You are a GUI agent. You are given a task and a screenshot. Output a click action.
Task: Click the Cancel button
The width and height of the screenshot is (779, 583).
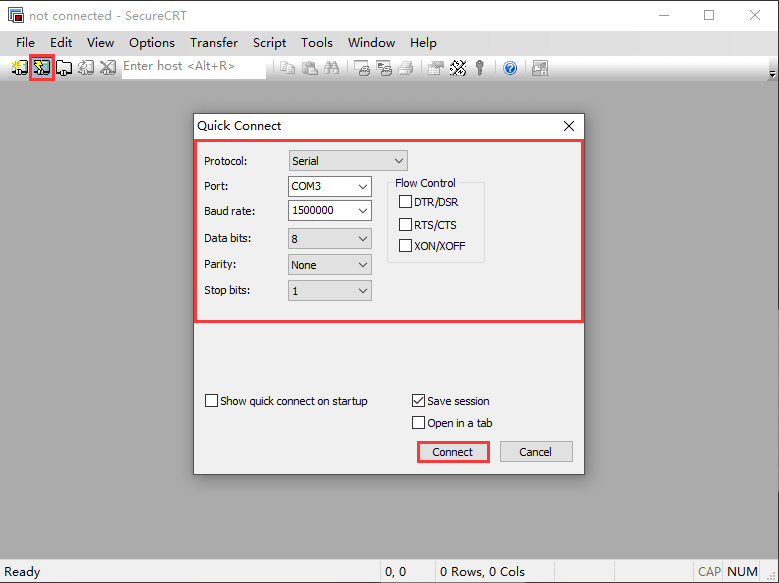pos(535,452)
